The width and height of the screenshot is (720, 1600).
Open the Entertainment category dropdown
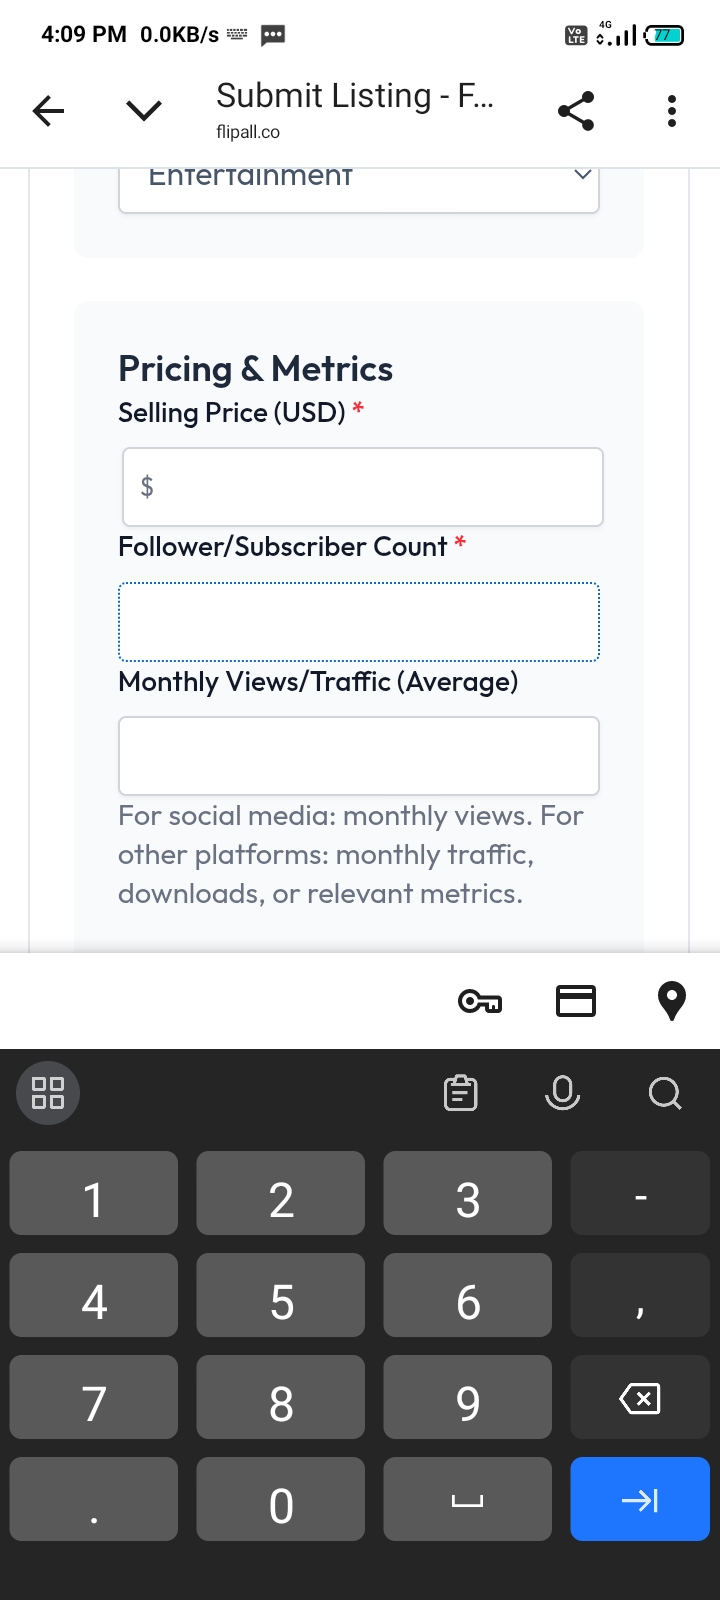358,185
